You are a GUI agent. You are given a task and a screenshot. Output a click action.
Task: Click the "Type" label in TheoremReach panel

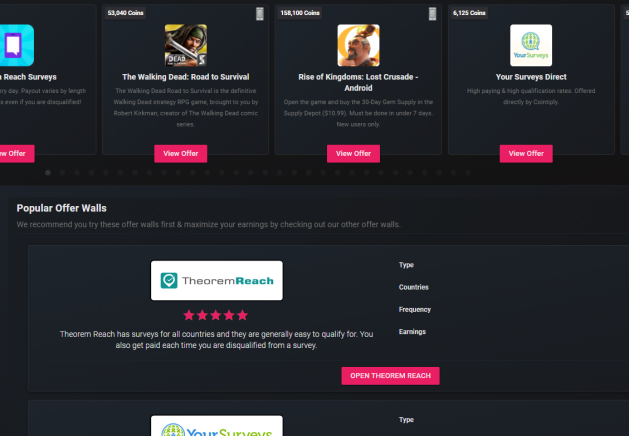click(406, 265)
